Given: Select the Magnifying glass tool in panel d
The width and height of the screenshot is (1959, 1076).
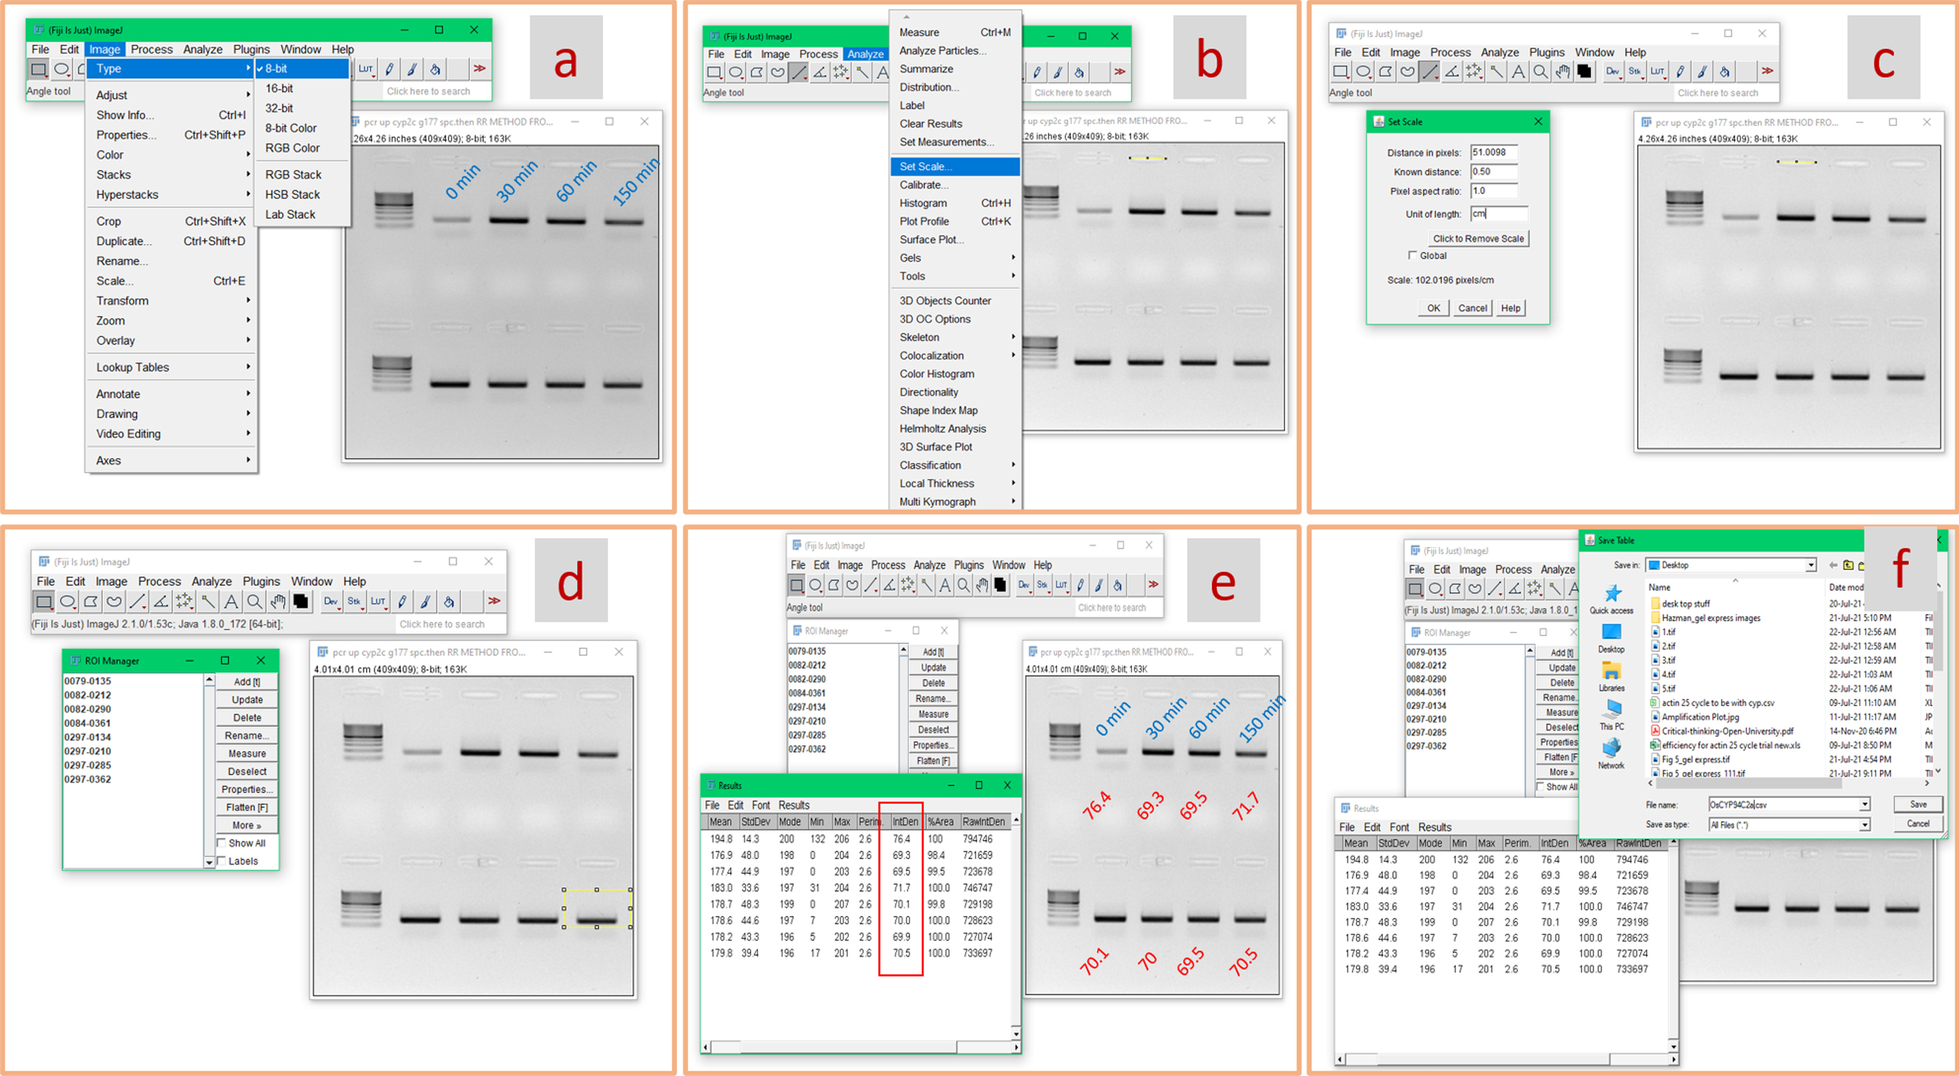Looking at the screenshot, I should pos(254,602).
